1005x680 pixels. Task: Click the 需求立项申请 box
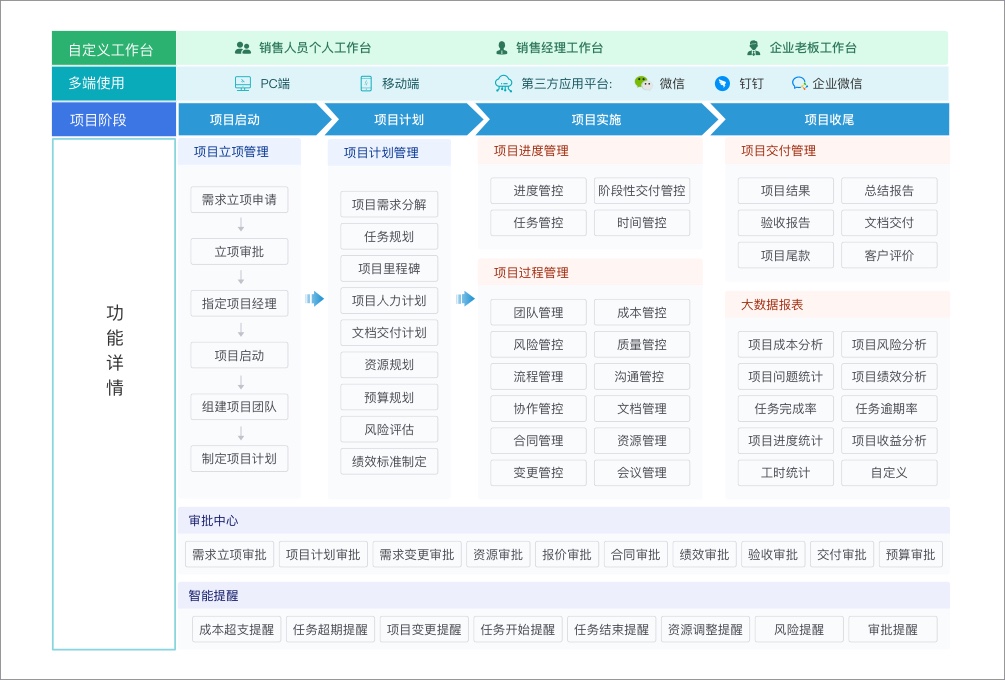(x=239, y=200)
